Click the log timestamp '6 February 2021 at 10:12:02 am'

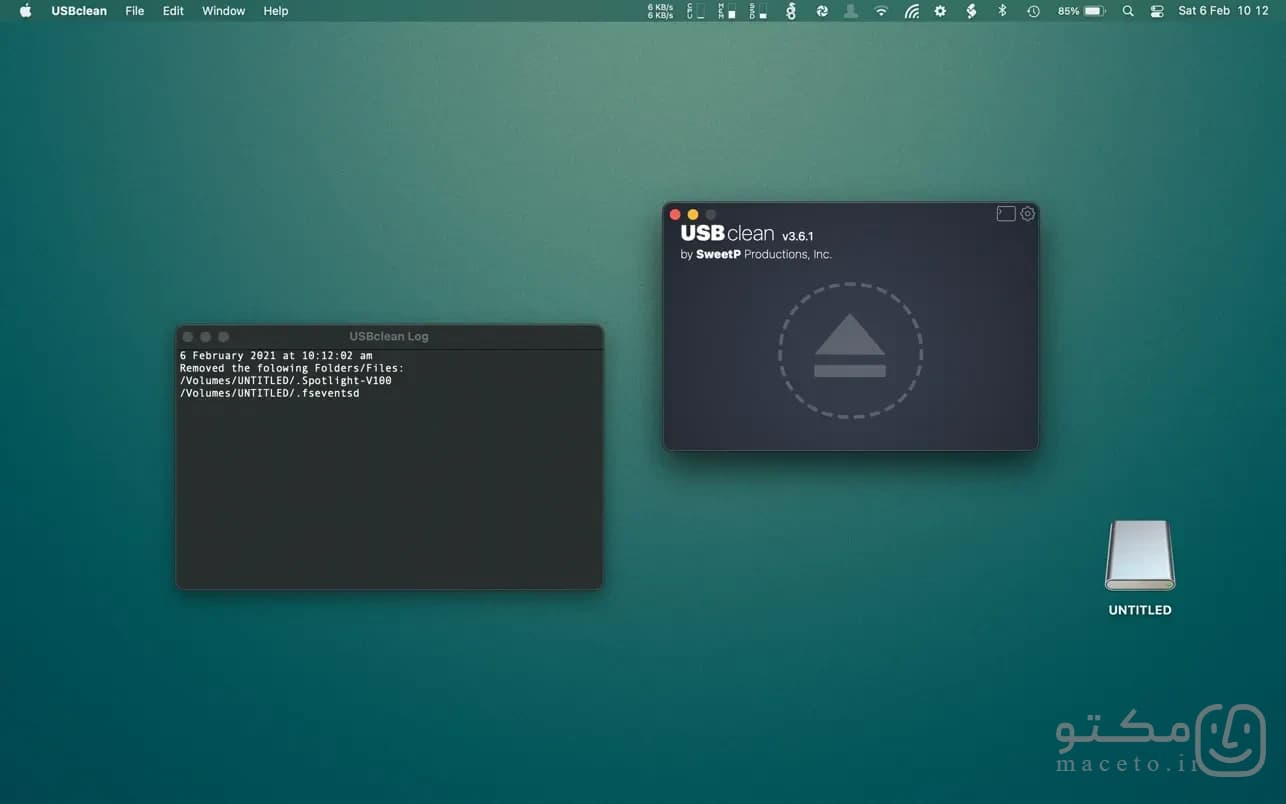(276, 356)
